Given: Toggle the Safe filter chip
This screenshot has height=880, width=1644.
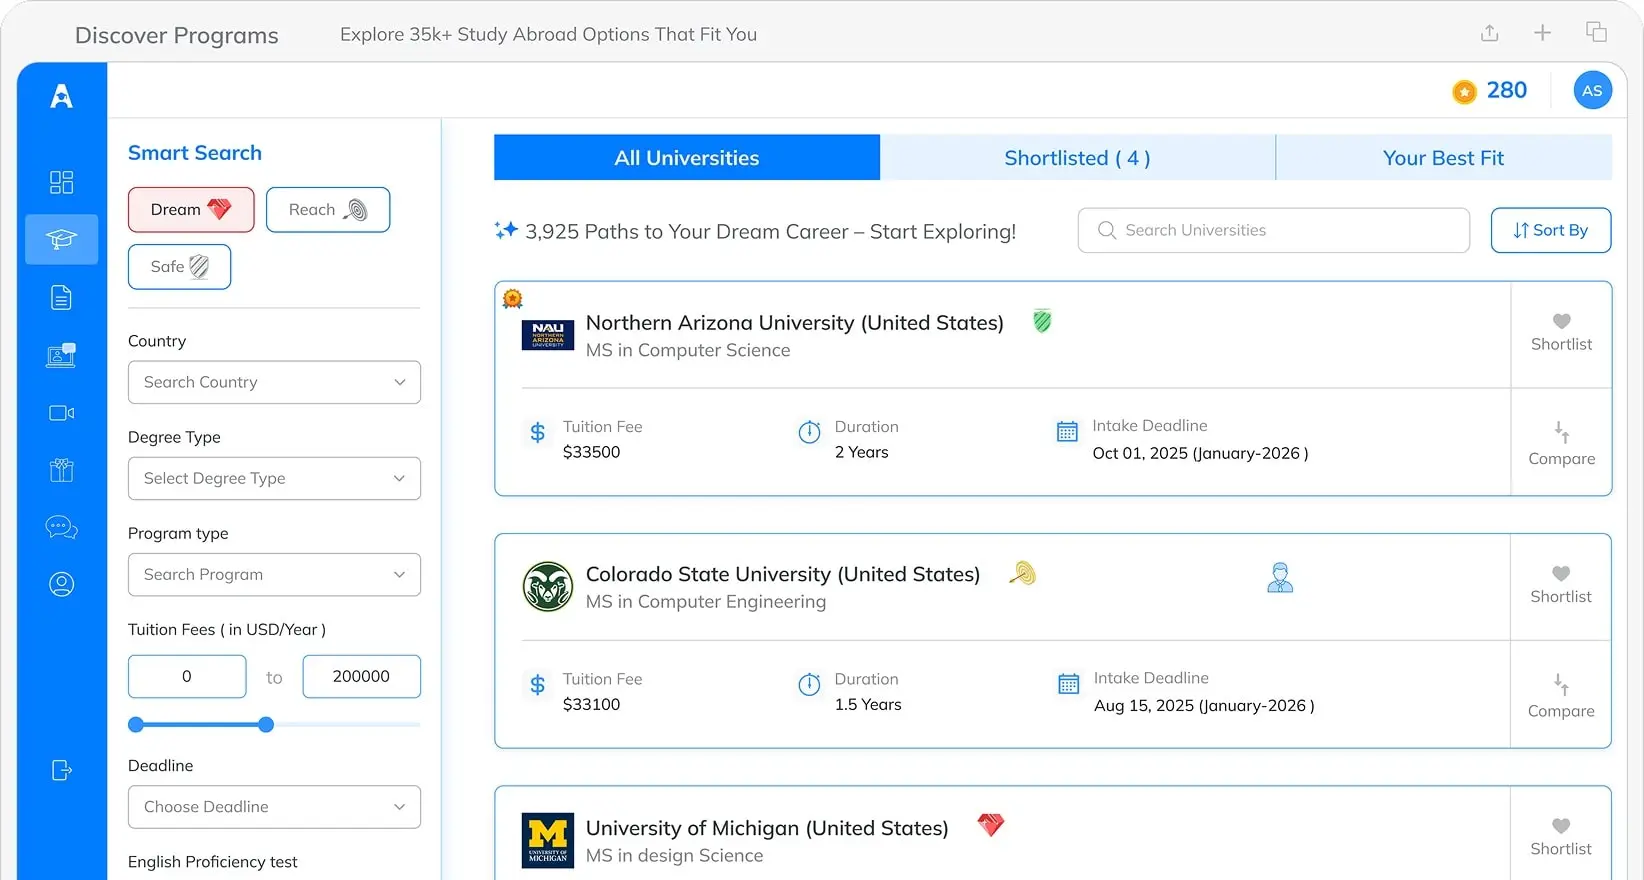Looking at the screenshot, I should (x=179, y=267).
